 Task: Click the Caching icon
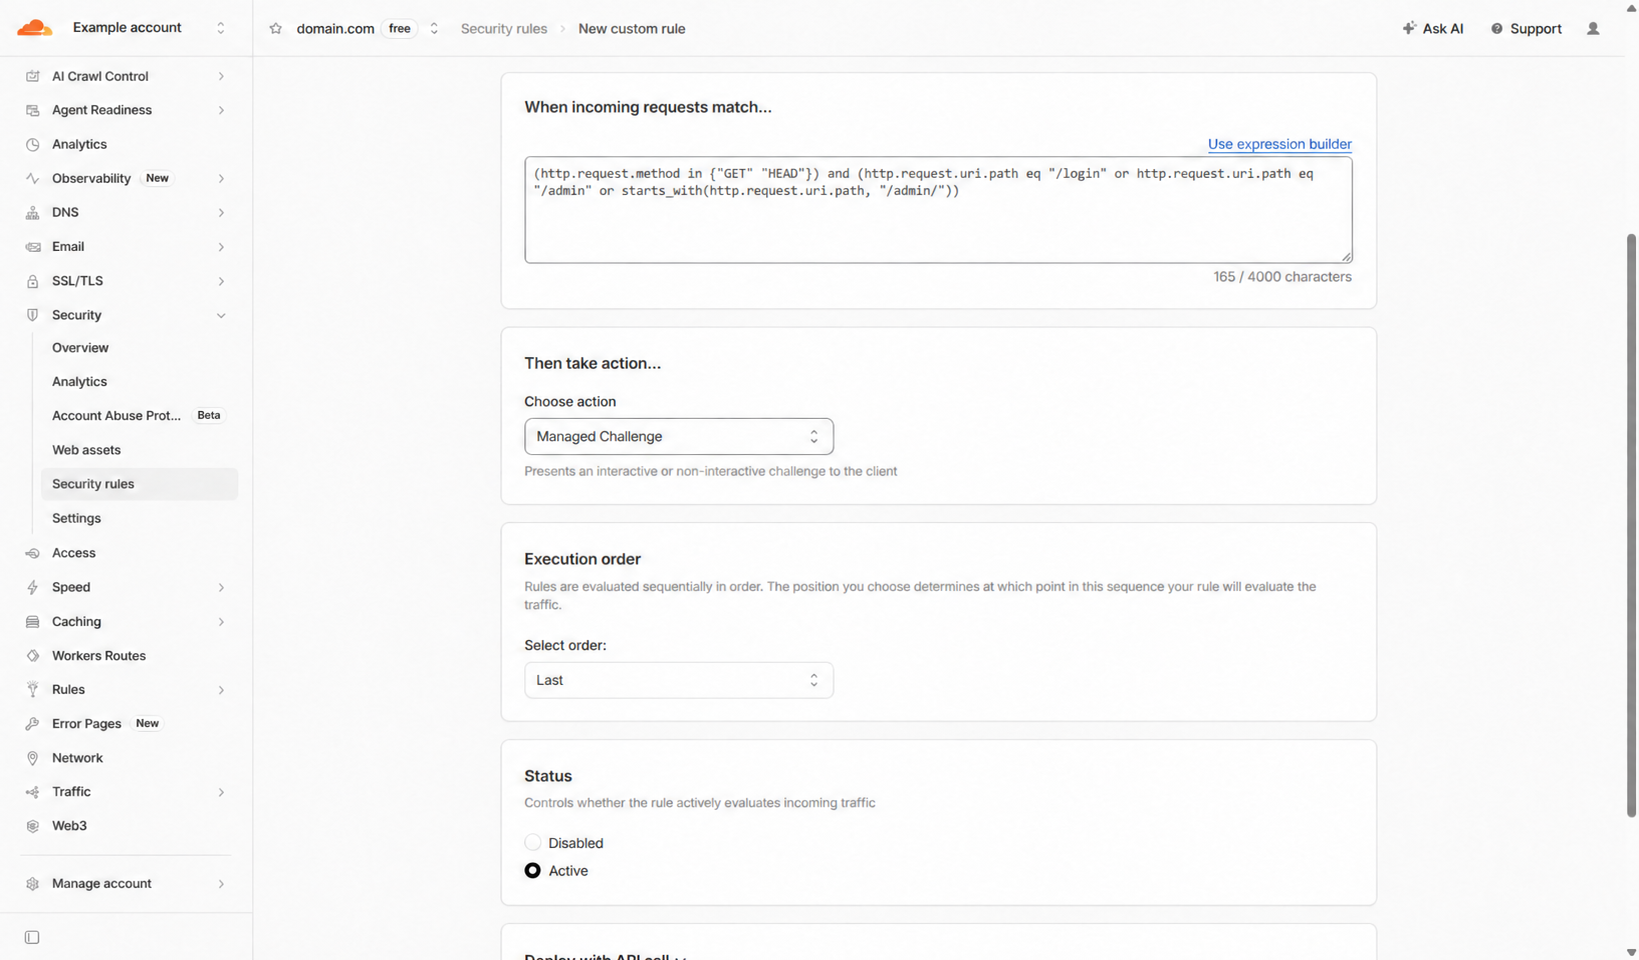[x=32, y=622]
